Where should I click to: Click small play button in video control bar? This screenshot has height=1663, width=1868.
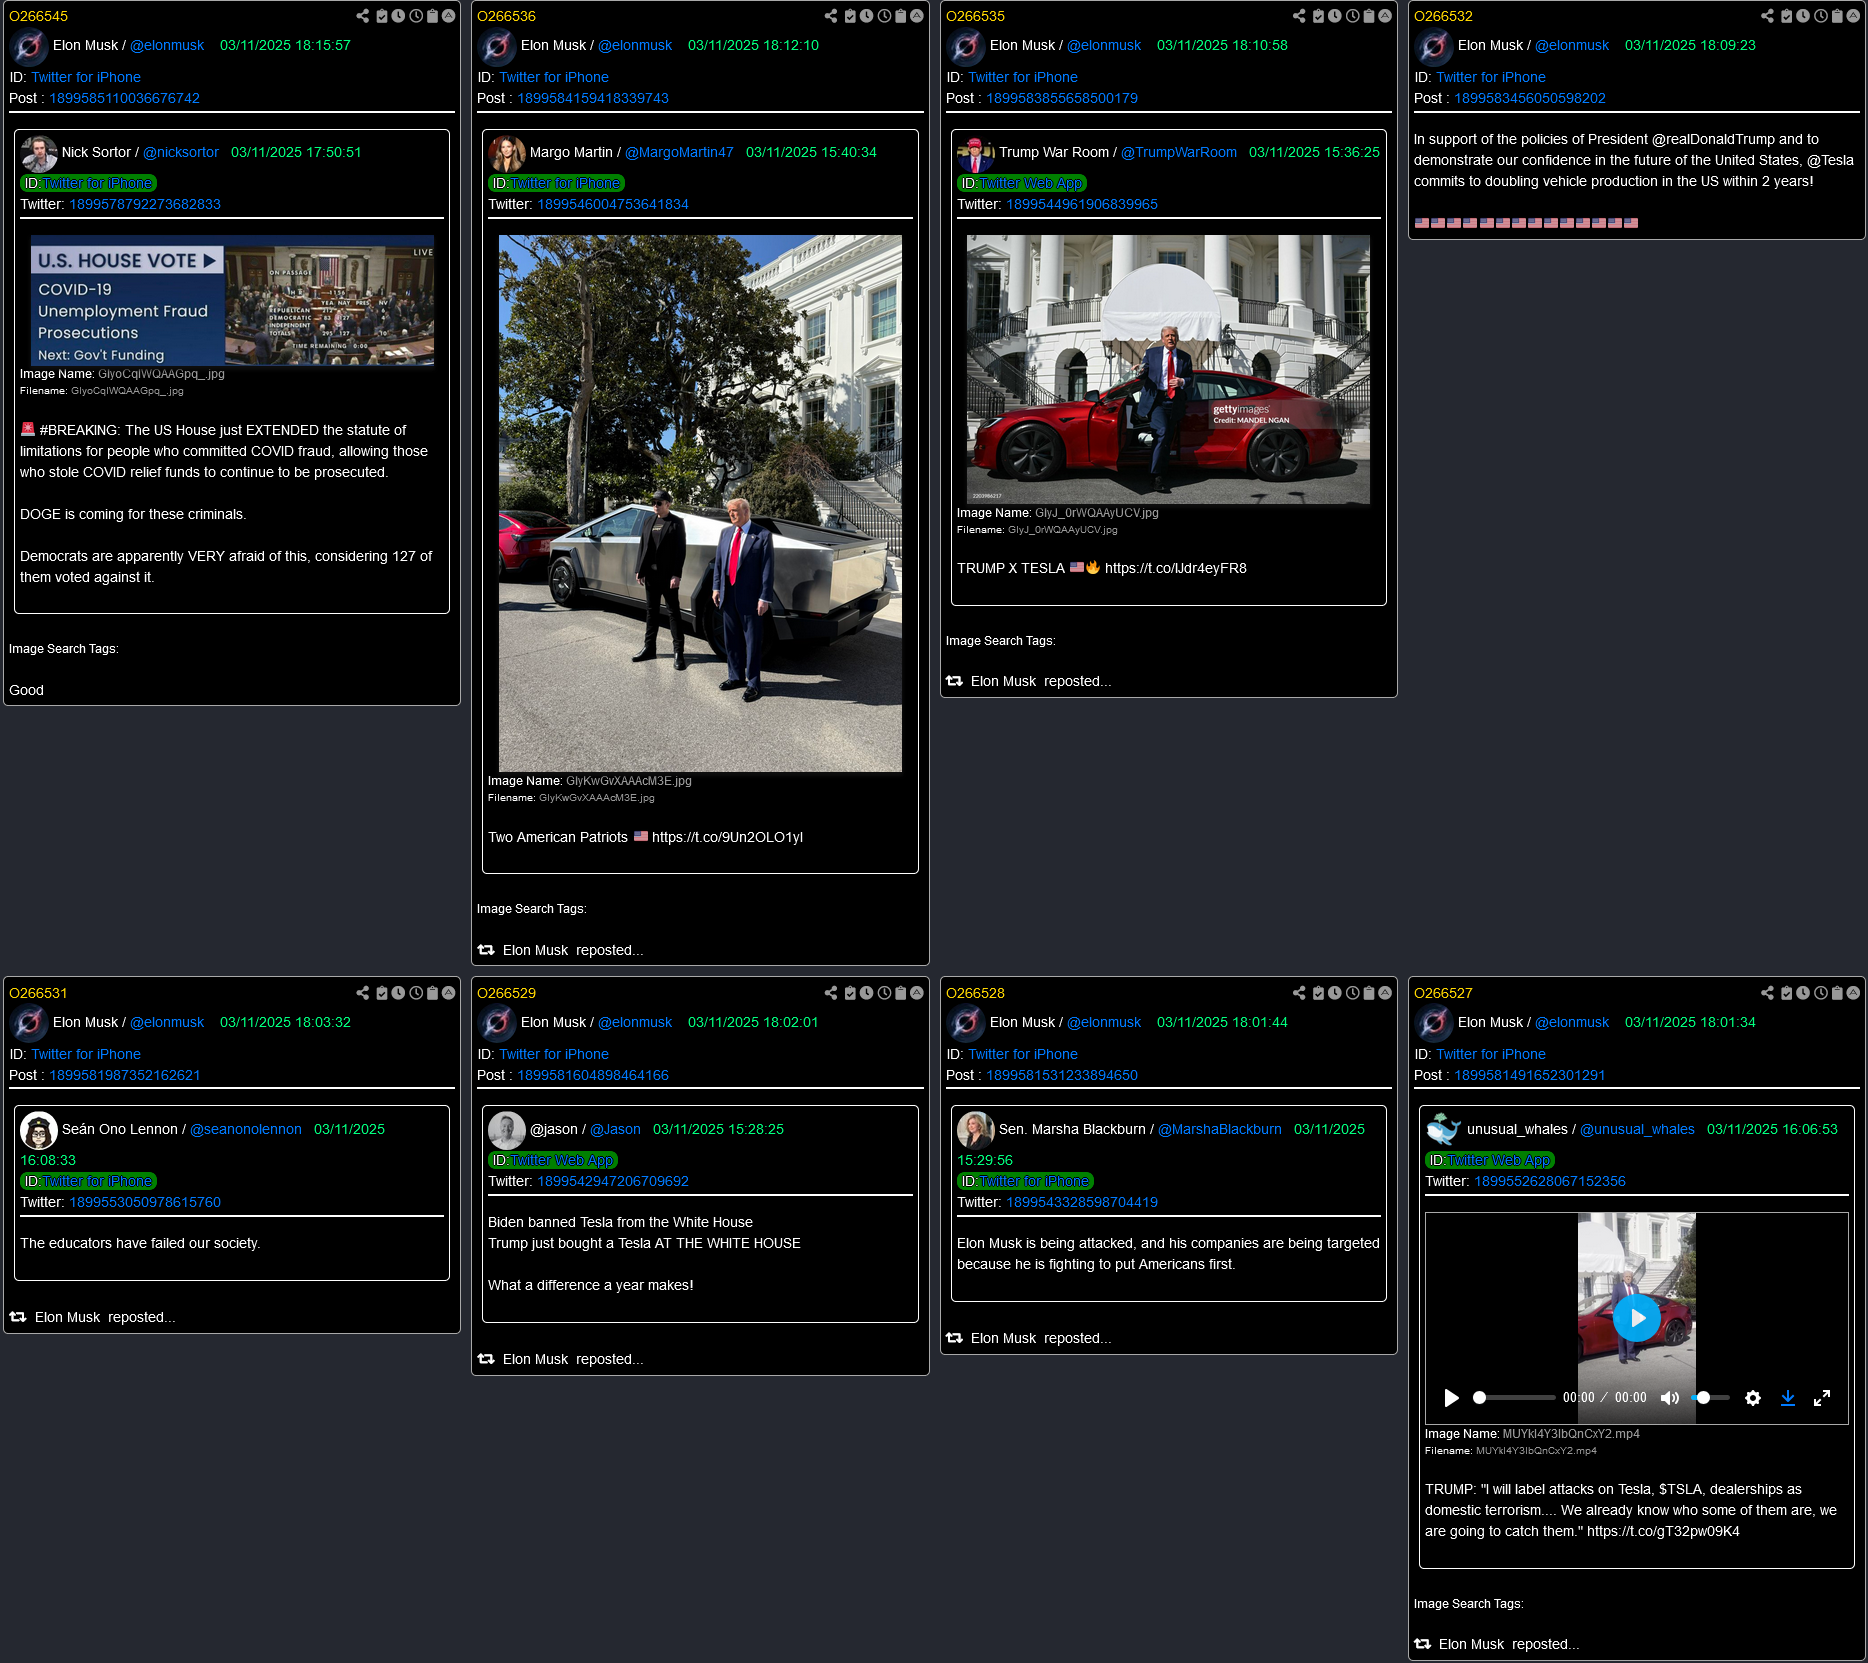(x=1451, y=1398)
